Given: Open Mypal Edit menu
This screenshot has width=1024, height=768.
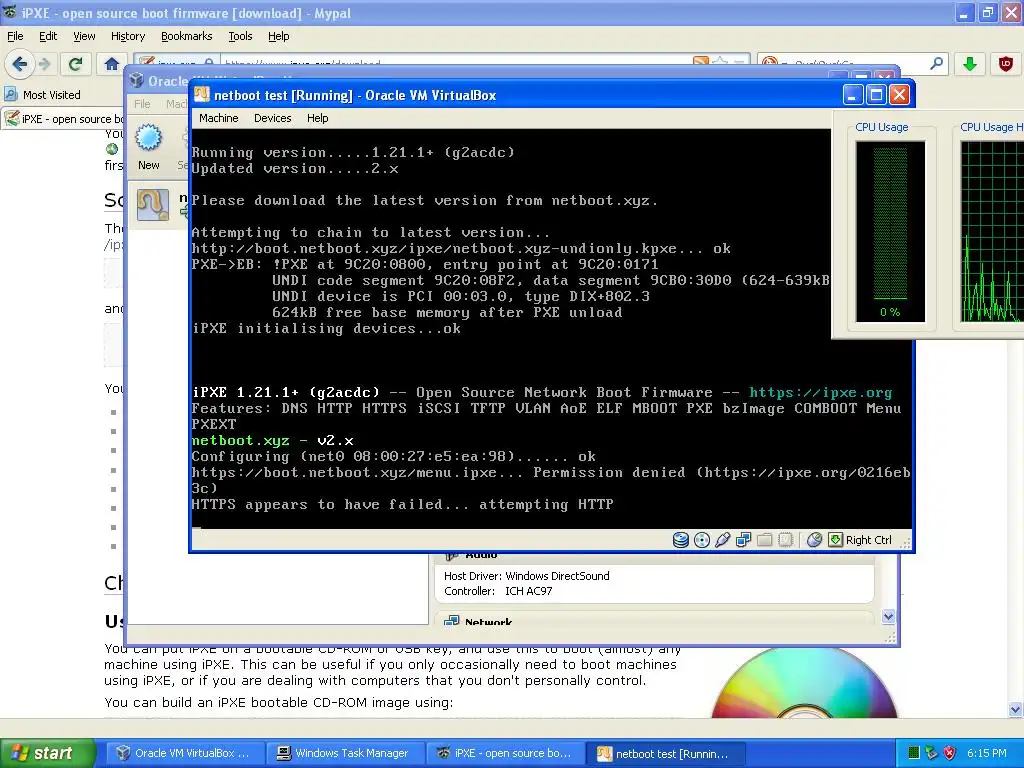Looking at the screenshot, I should [x=48, y=36].
